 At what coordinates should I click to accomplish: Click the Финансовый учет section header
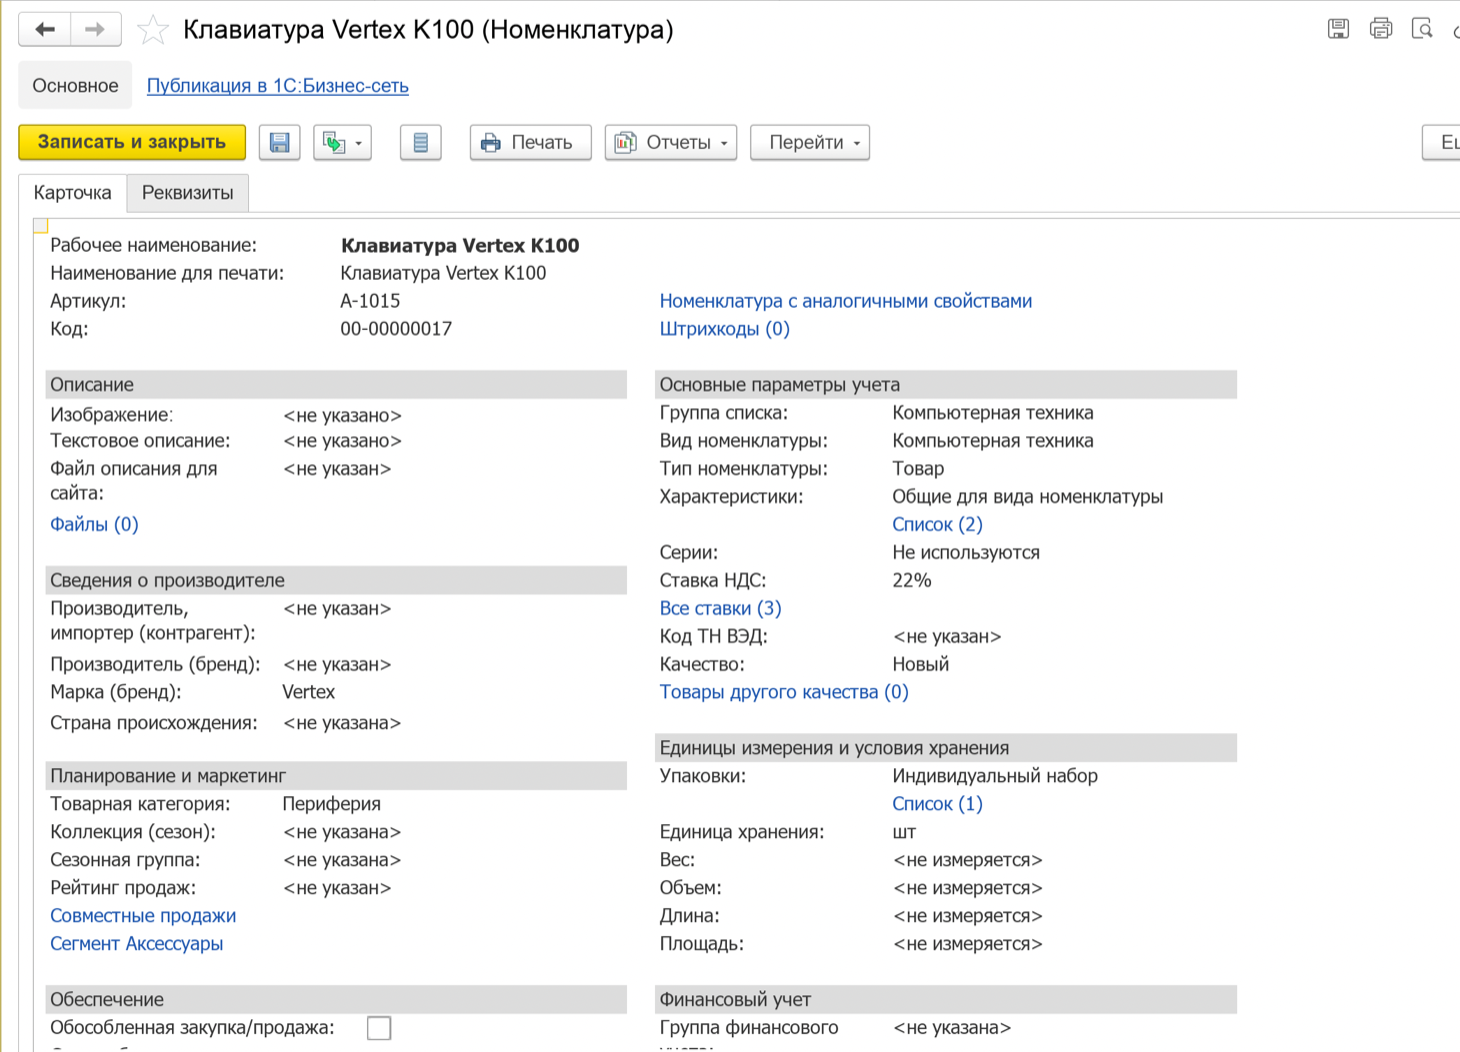pos(946,999)
